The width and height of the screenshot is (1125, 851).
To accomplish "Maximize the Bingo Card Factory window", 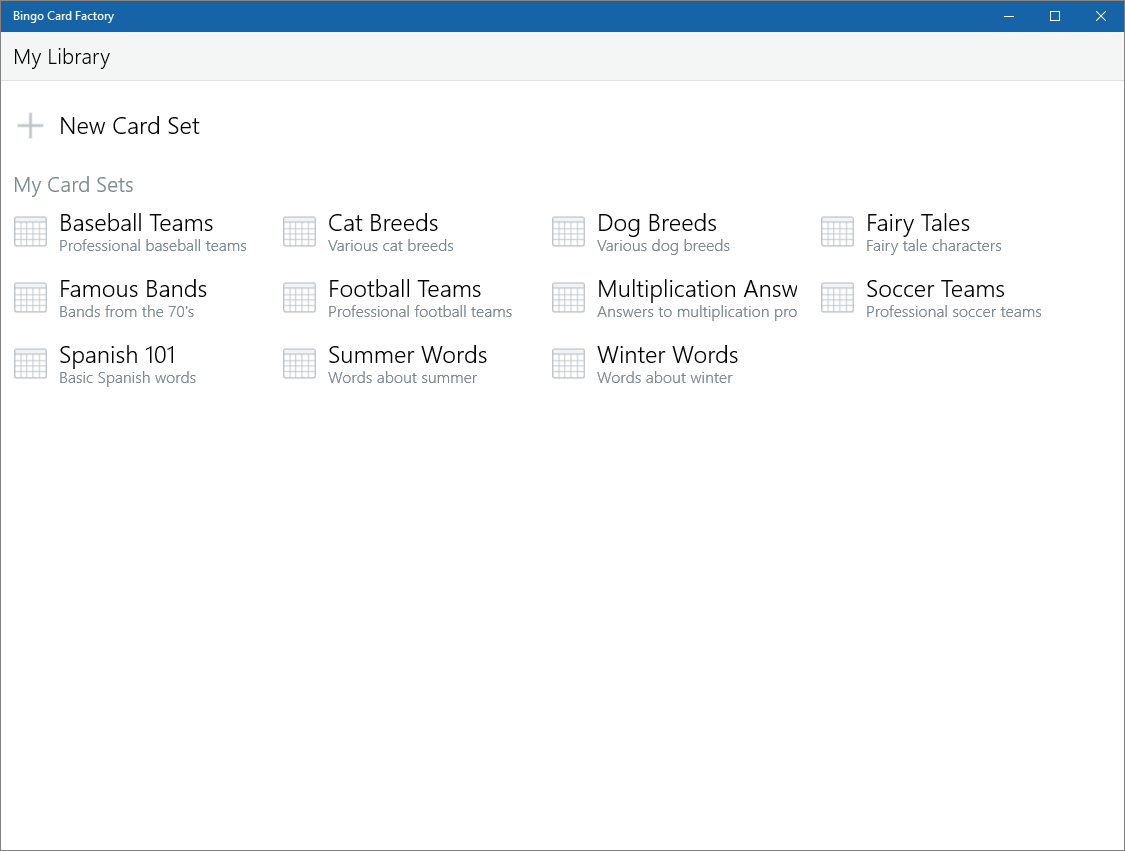I will (1054, 16).
